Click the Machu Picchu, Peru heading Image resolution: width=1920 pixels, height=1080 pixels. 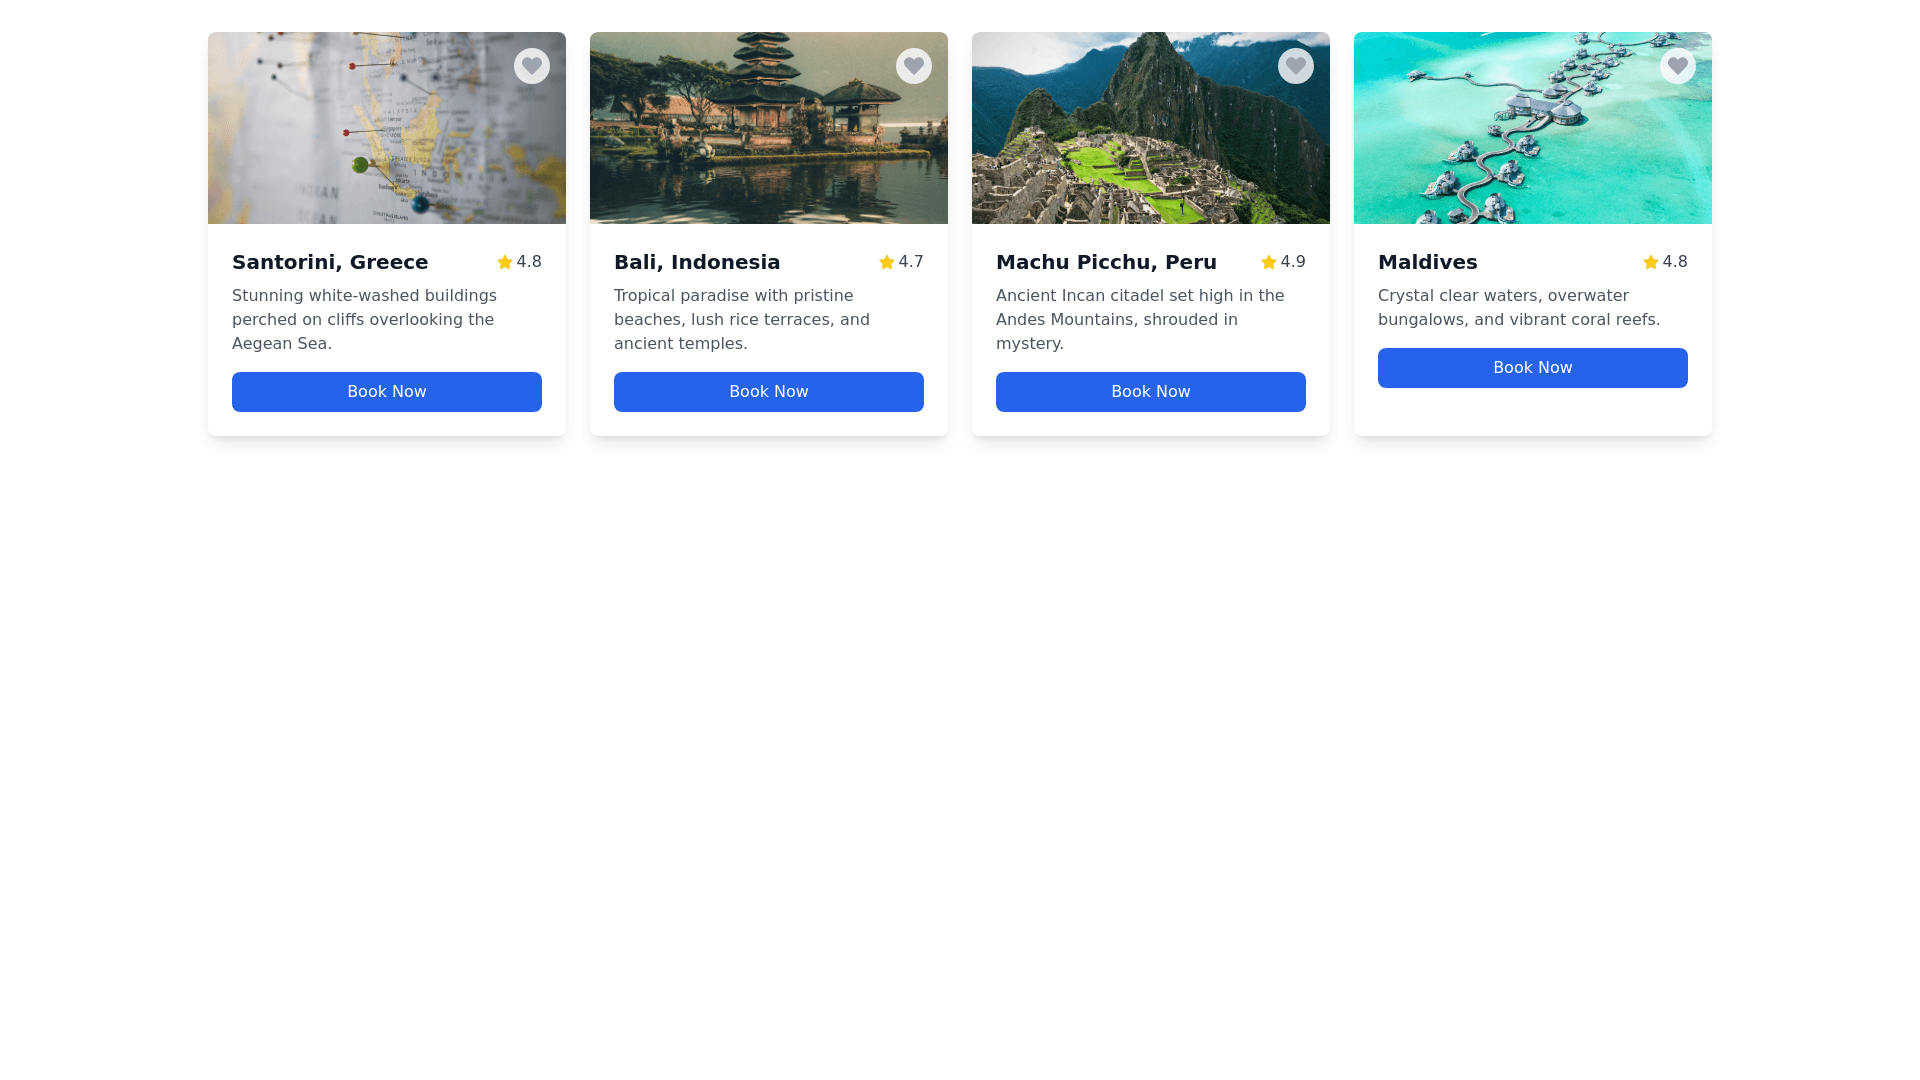(x=1106, y=262)
